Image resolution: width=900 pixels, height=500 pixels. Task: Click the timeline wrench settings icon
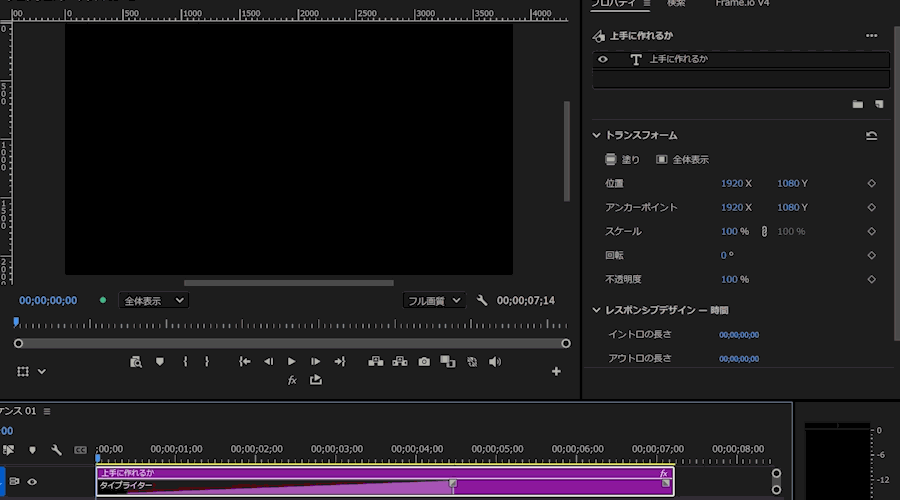[56, 450]
